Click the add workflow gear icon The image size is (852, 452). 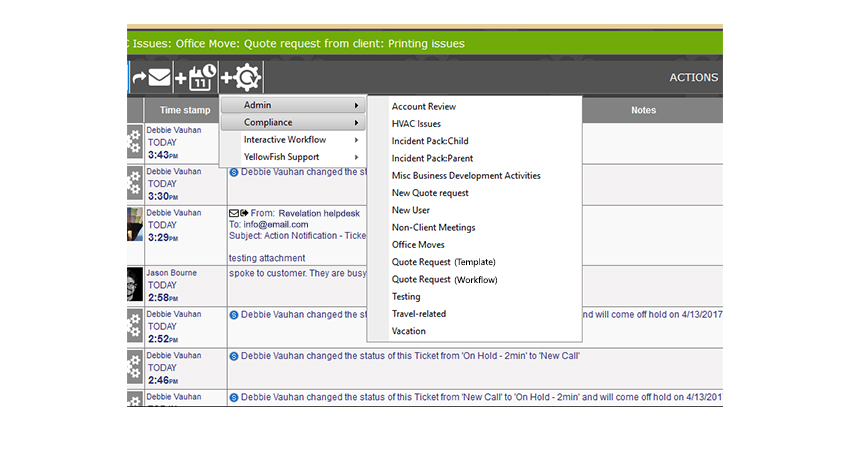tap(241, 78)
